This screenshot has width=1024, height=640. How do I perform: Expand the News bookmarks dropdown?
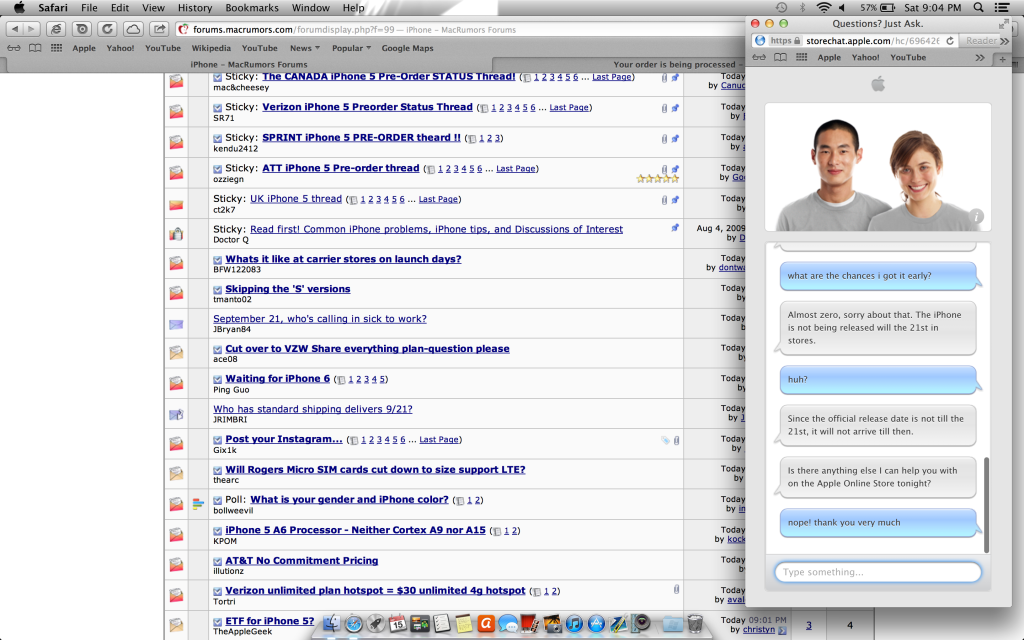(305, 48)
